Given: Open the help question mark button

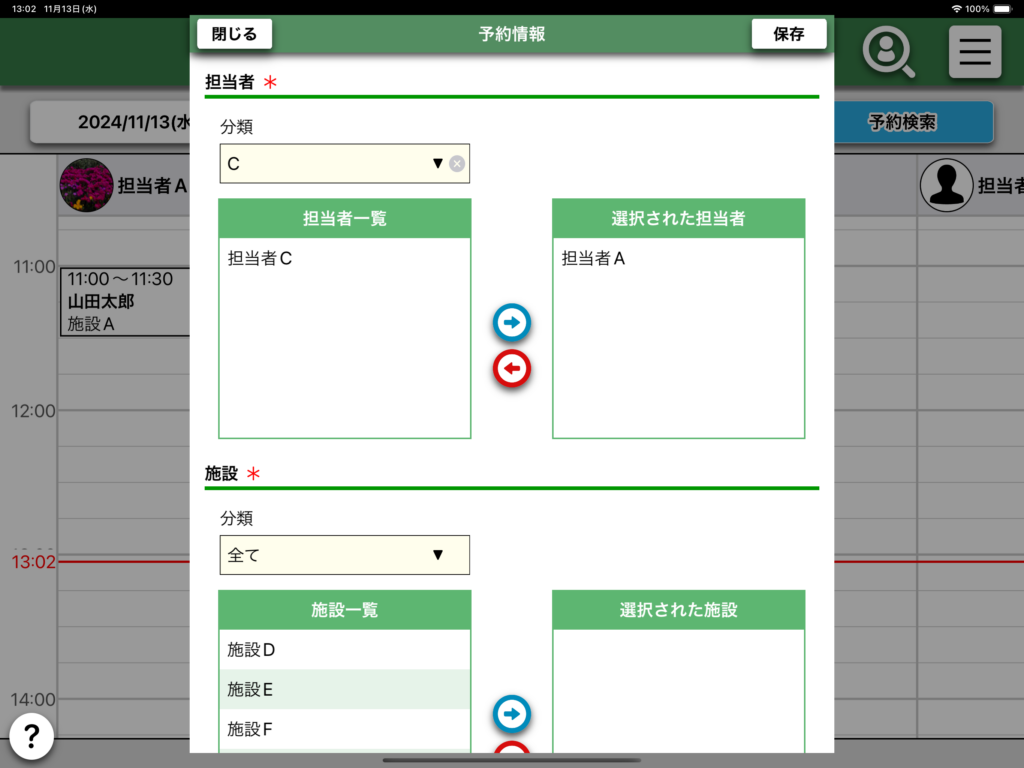Looking at the screenshot, I should [x=32, y=737].
